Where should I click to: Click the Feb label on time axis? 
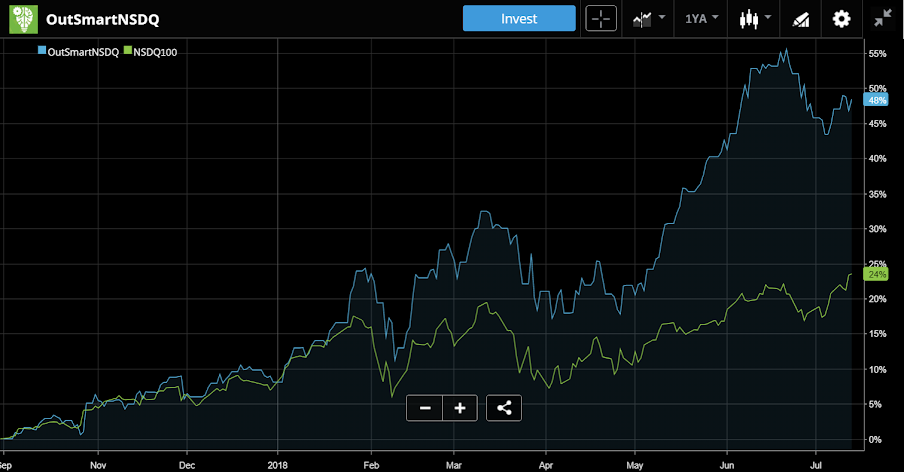(x=371, y=465)
